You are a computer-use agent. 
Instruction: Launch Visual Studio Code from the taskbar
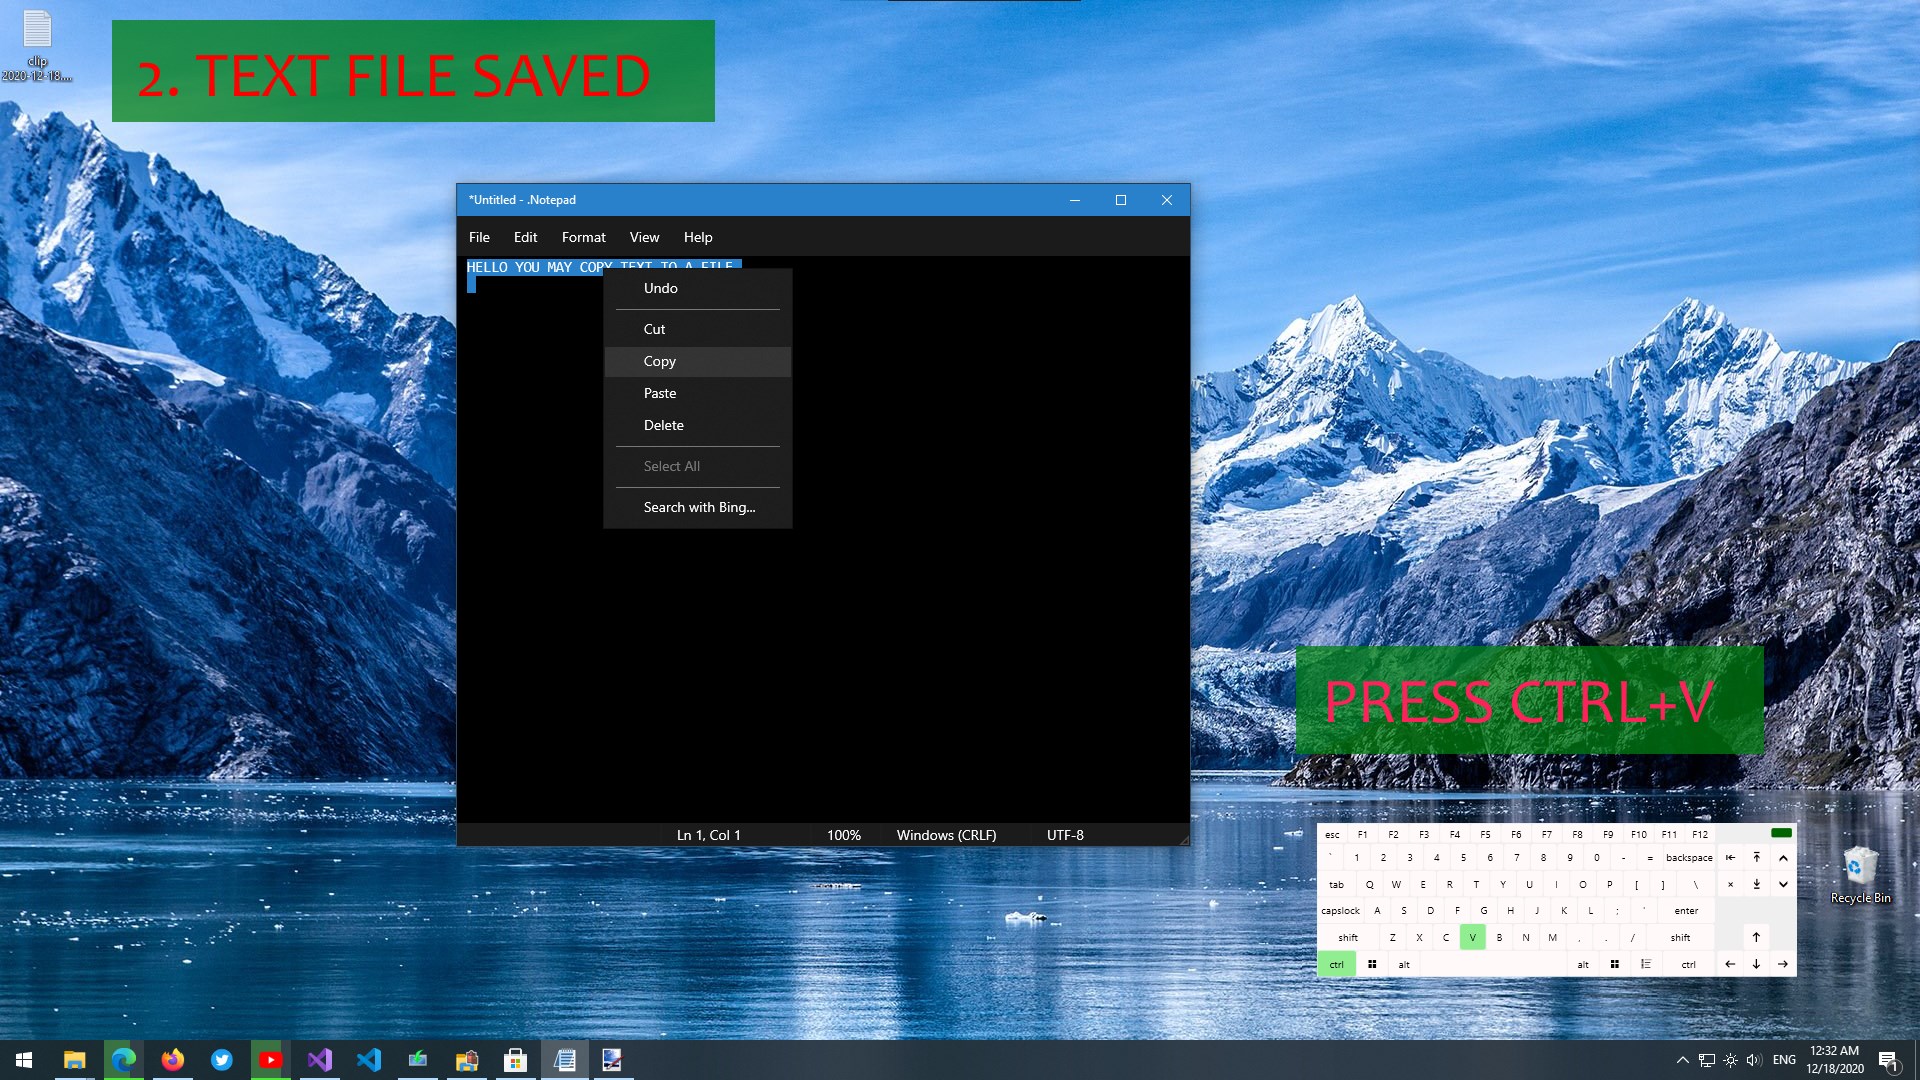click(368, 1060)
